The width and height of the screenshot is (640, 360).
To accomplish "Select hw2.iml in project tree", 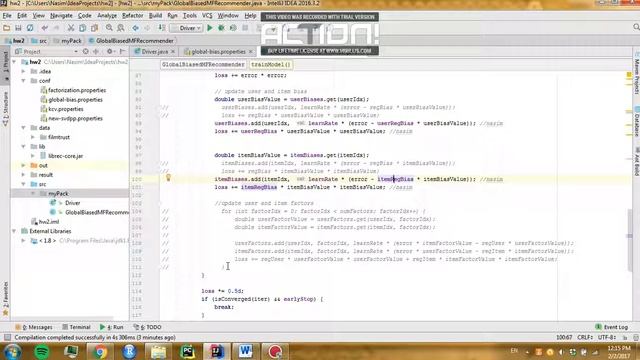I will 49,222.
